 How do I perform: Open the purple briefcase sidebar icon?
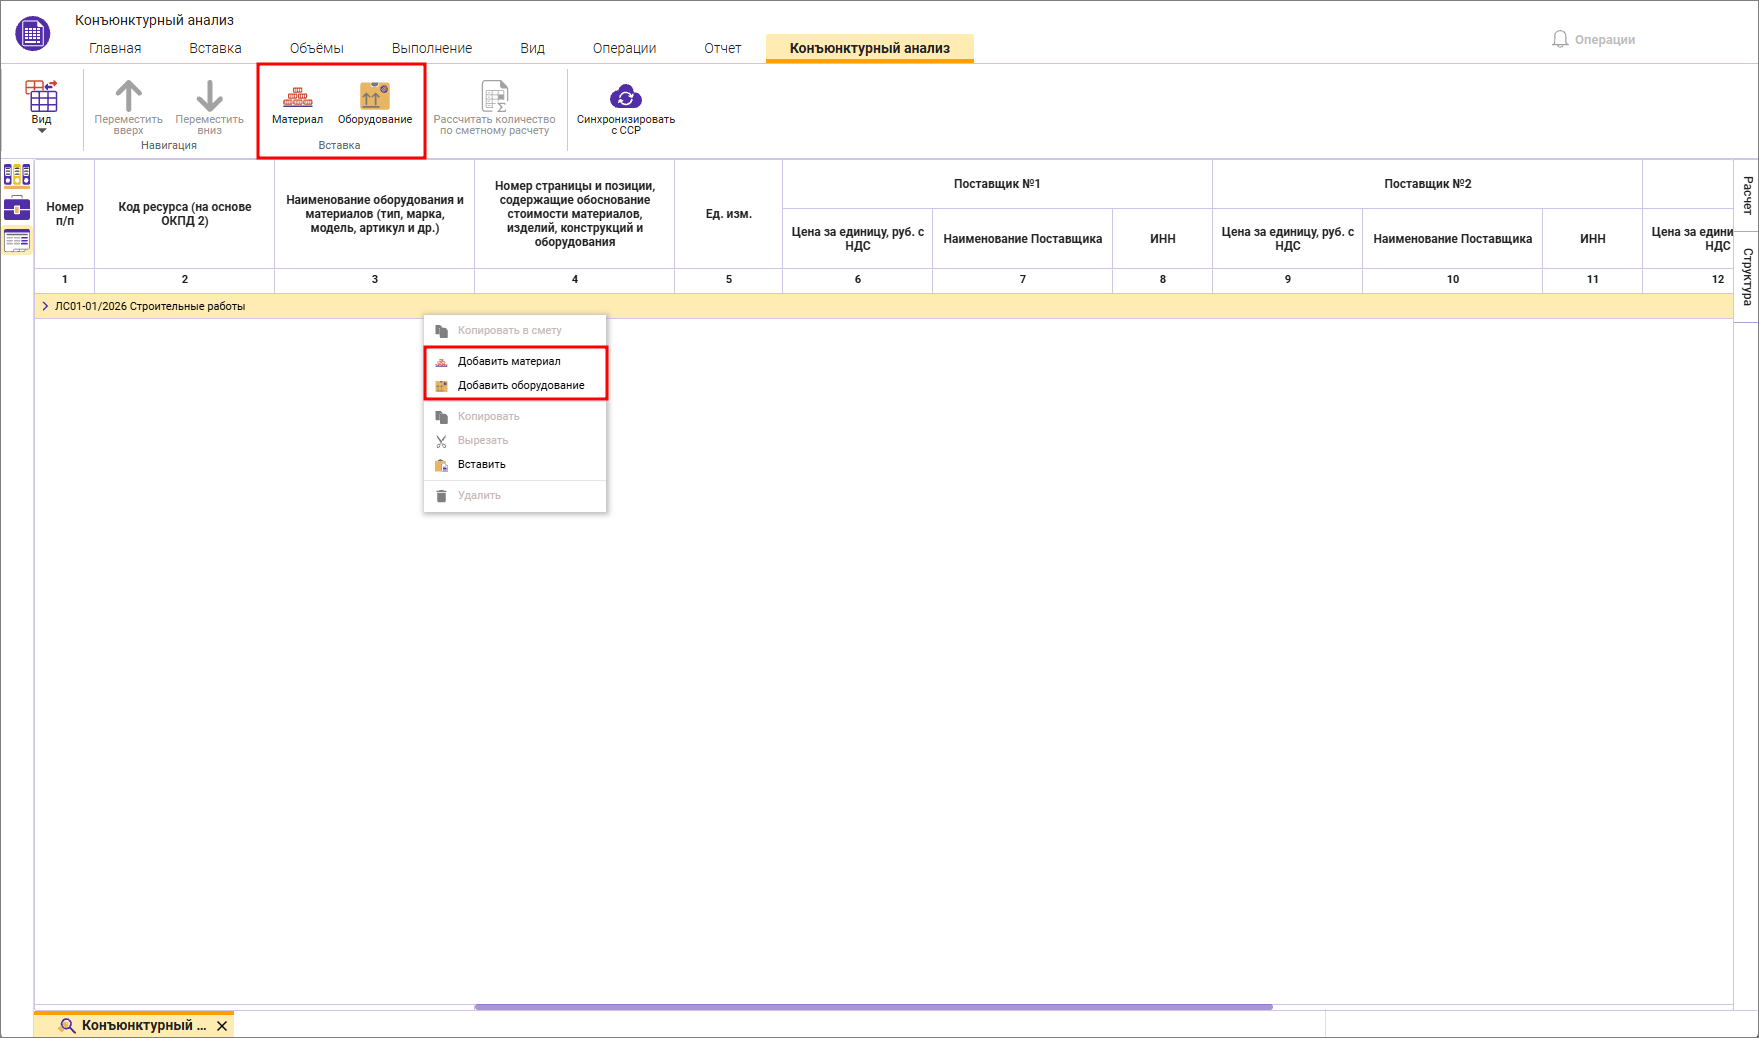click(x=17, y=209)
